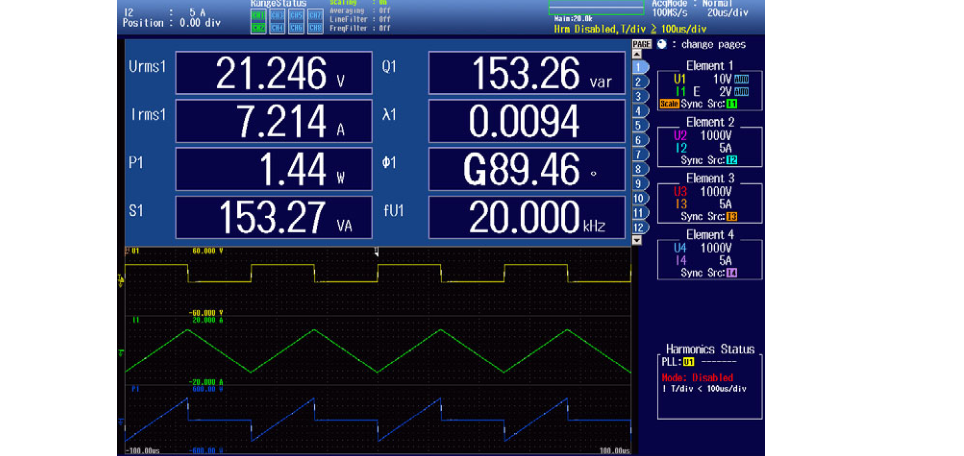Select the Φ1 value G89.46 degrees
Screen dimensions: 964x456
pyautogui.click(x=527, y=169)
